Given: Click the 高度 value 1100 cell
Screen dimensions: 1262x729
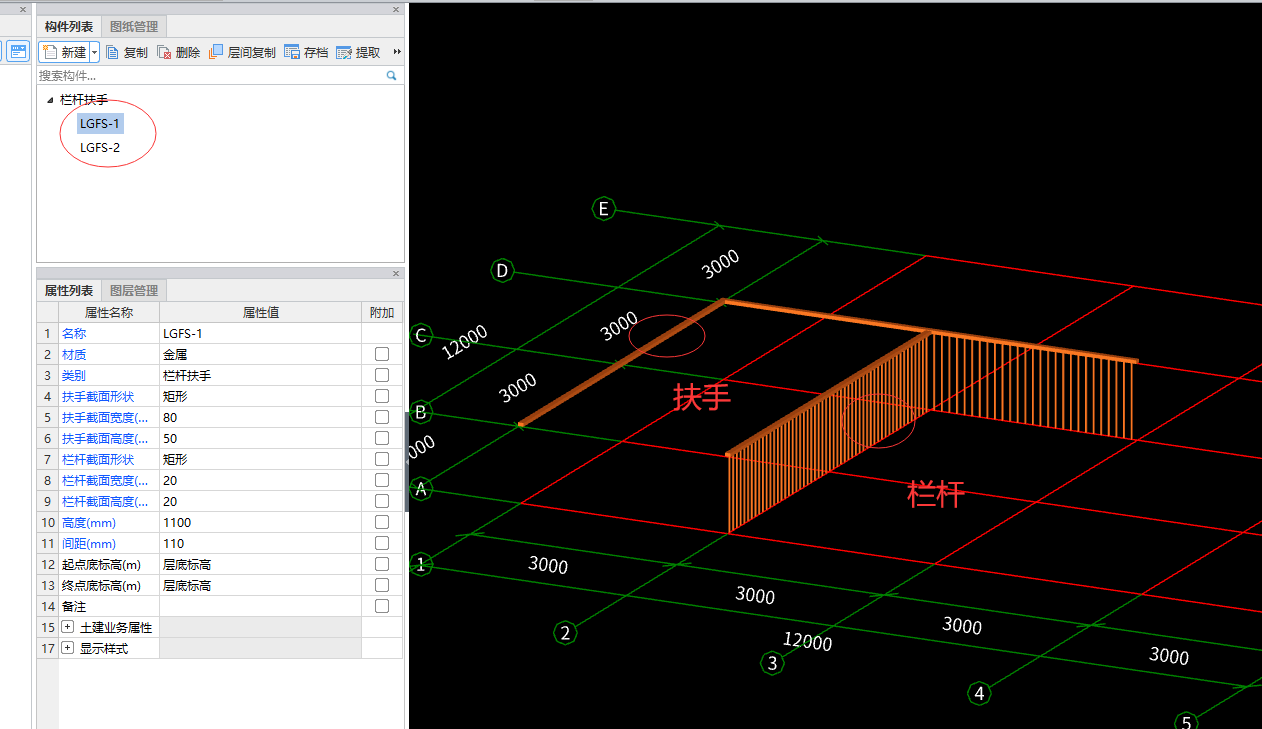Looking at the screenshot, I should pyautogui.click(x=260, y=522).
